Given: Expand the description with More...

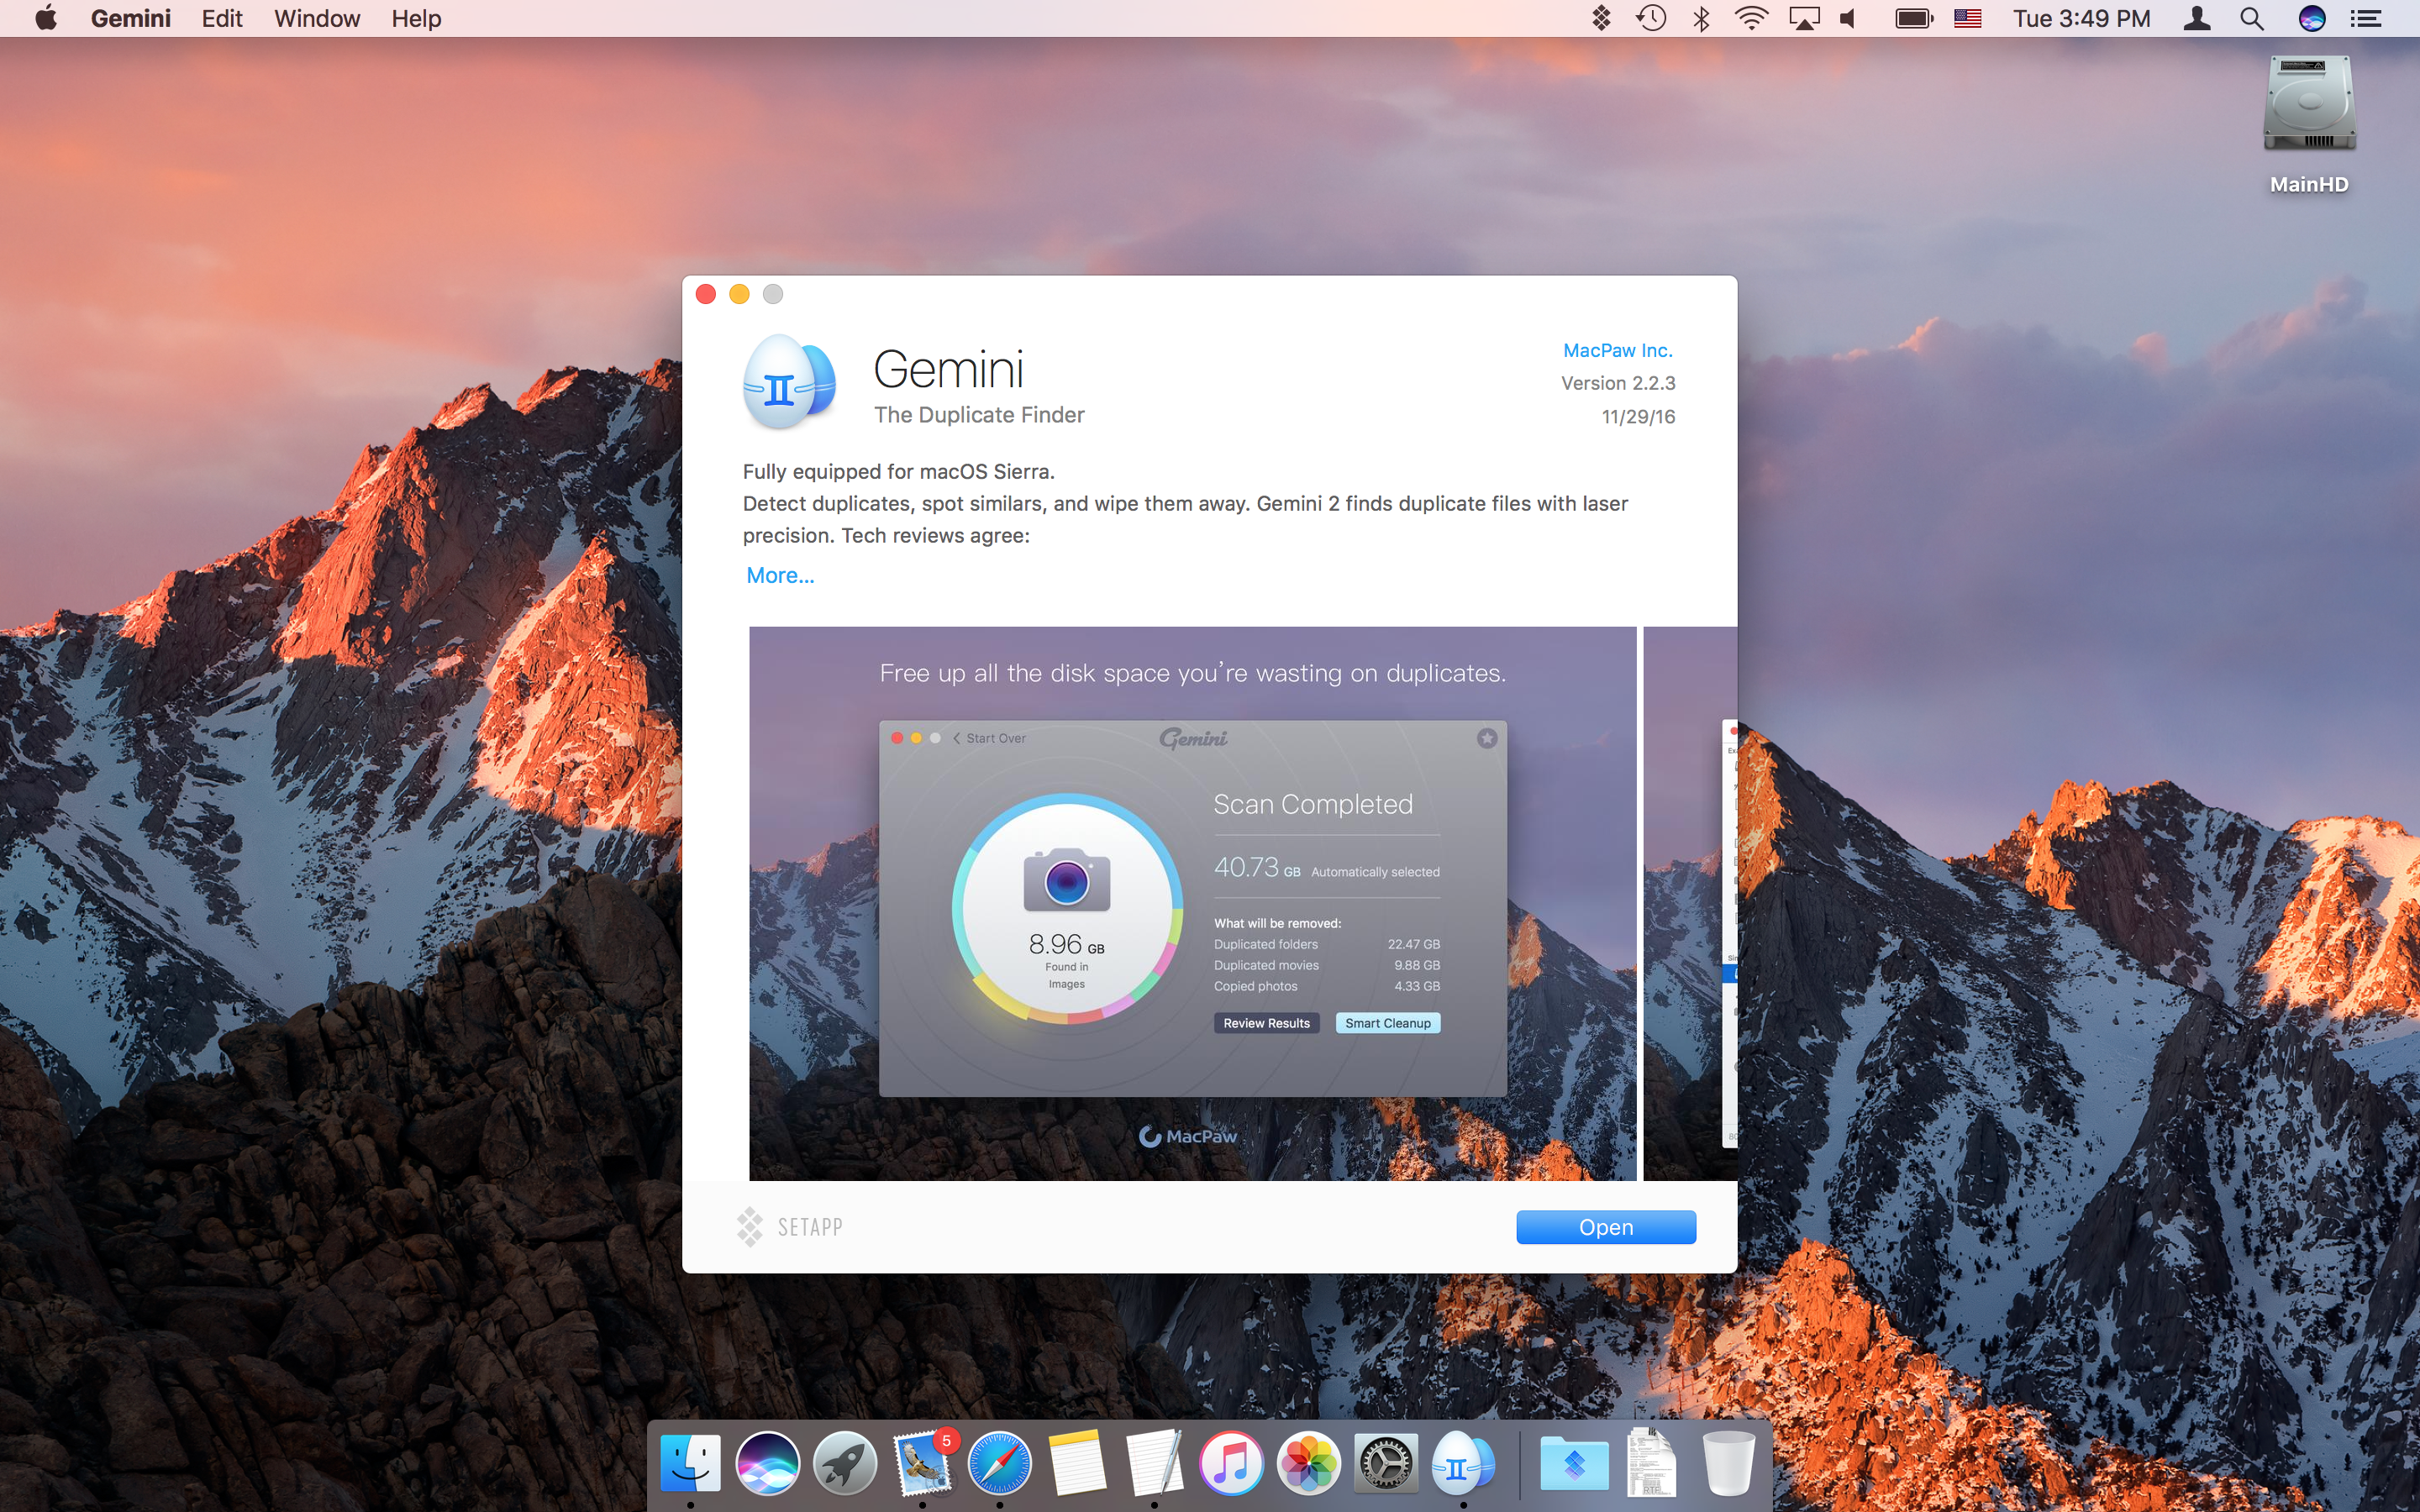Looking at the screenshot, I should [780, 575].
